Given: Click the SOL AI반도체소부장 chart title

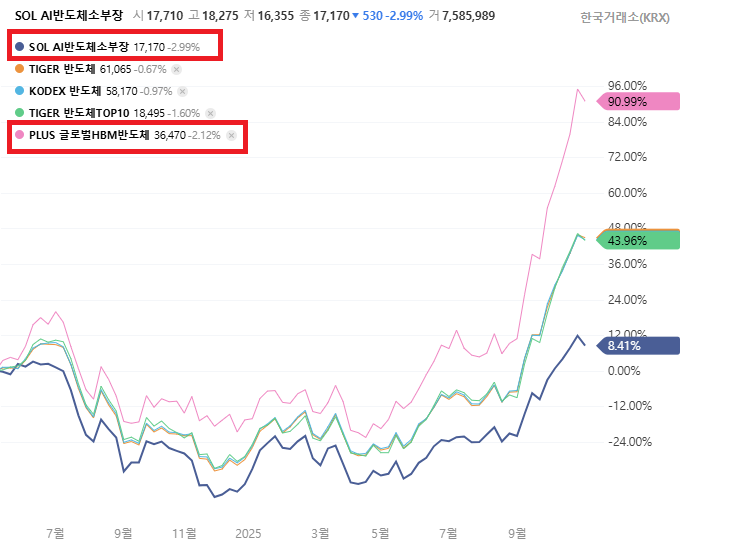Looking at the screenshot, I should click(x=69, y=17).
